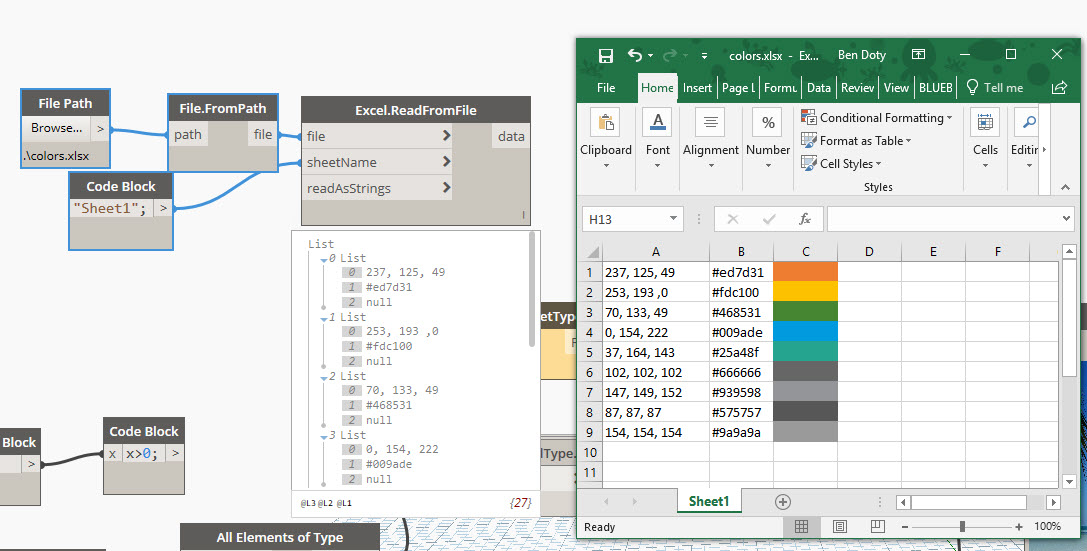Click the Undo arrow in Excel
Screen dimensions: 1087x551
coord(635,56)
